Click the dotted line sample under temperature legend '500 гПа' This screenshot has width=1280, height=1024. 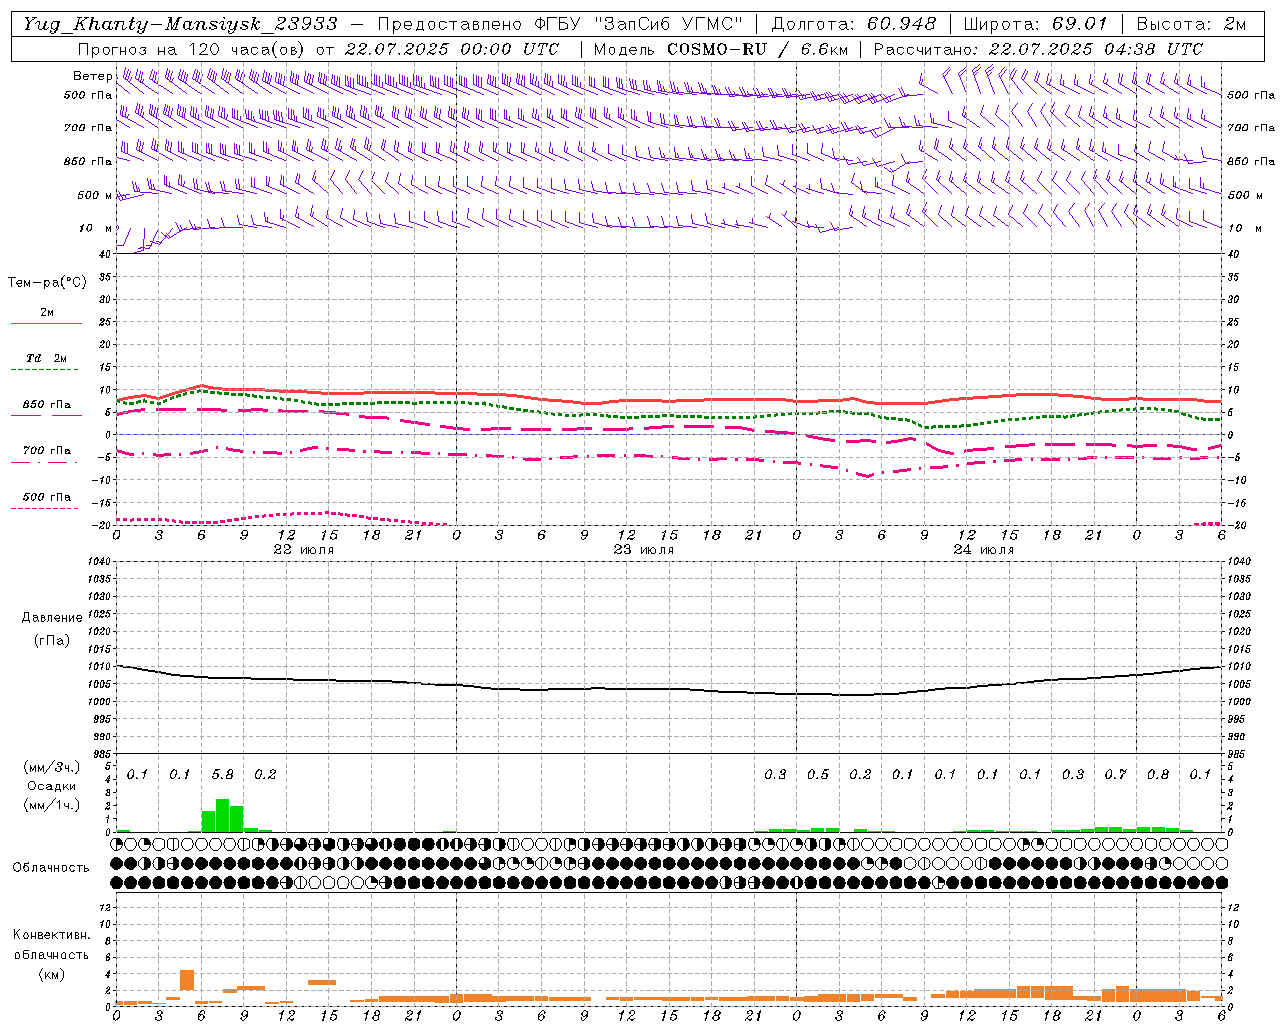tap(44, 508)
